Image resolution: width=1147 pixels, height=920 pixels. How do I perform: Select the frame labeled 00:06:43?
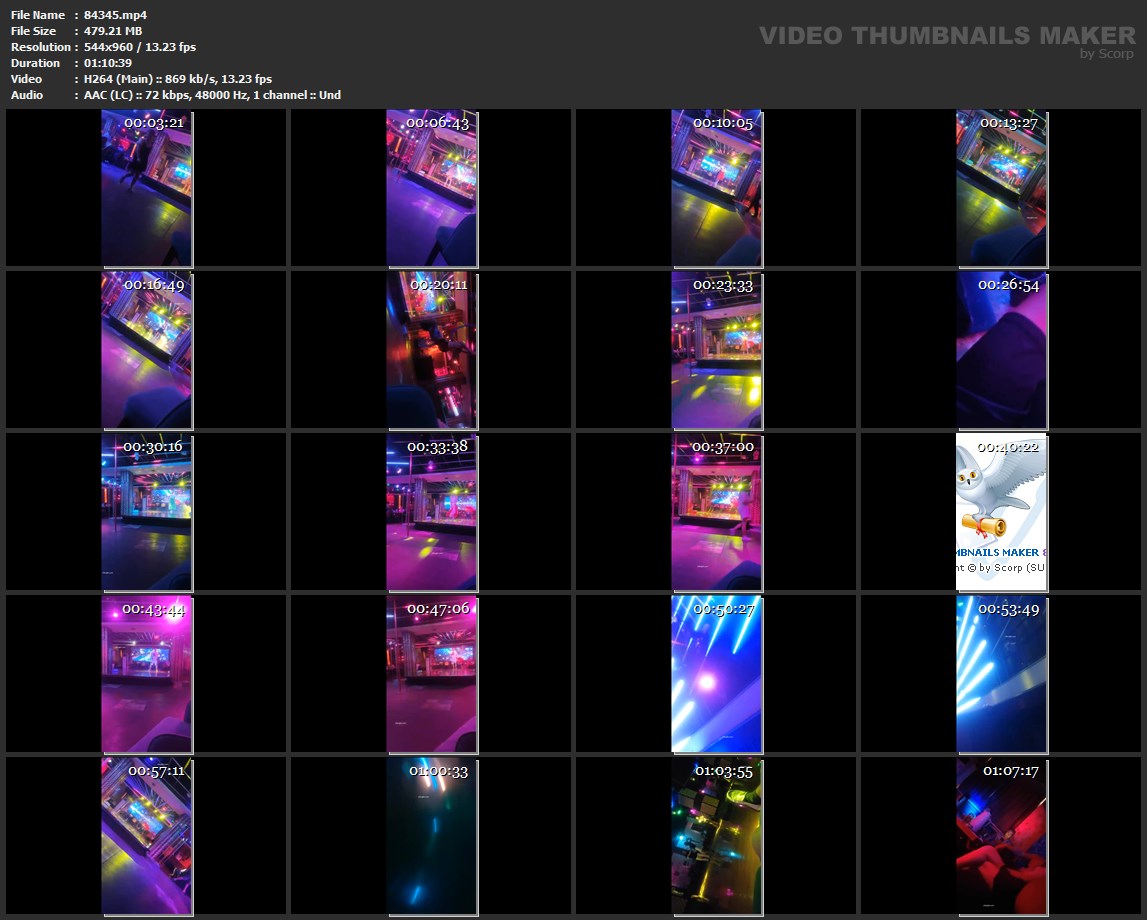pyautogui.click(x=432, y=188)
